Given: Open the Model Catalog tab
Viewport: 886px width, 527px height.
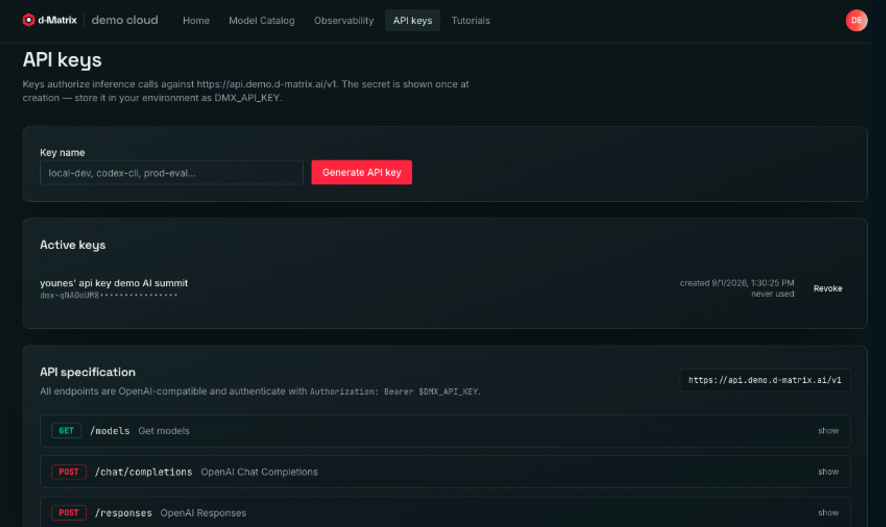Looking at the screenshot, I should (262, 20).
